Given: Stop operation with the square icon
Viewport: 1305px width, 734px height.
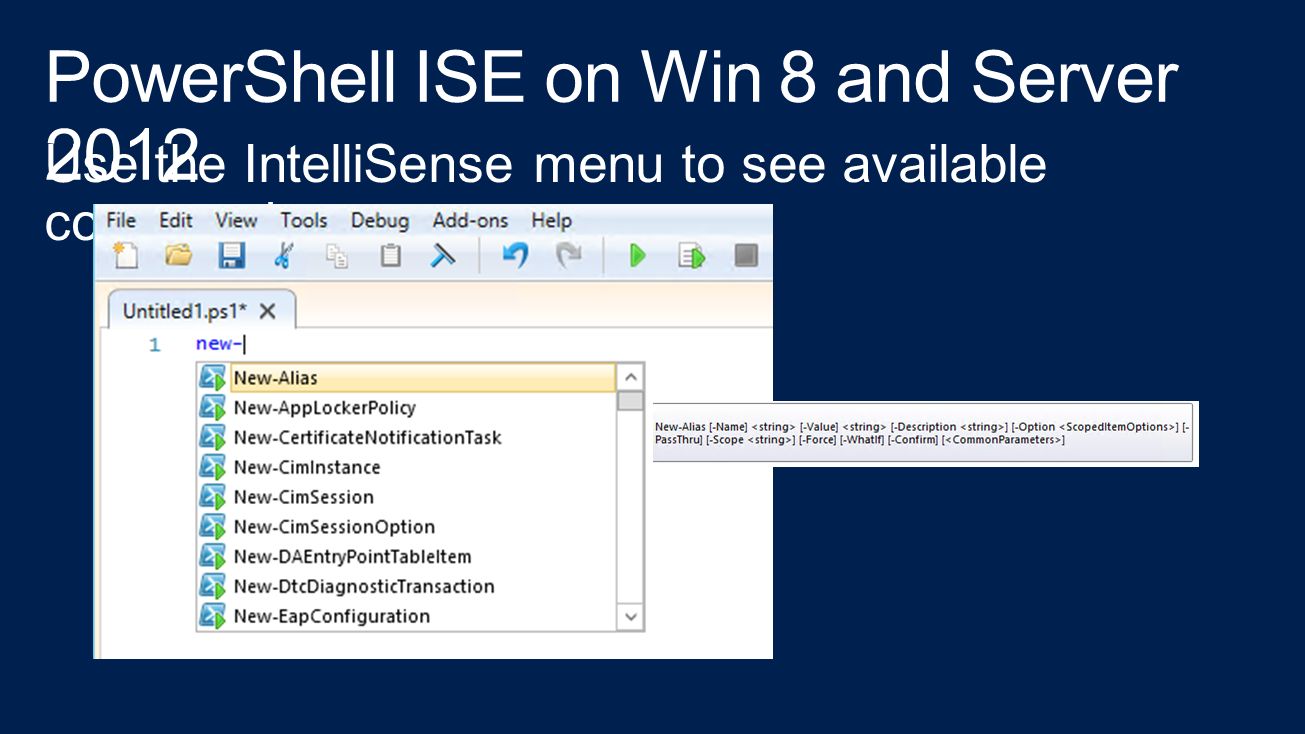Looking at the screenshot, I should click(745, 255).
